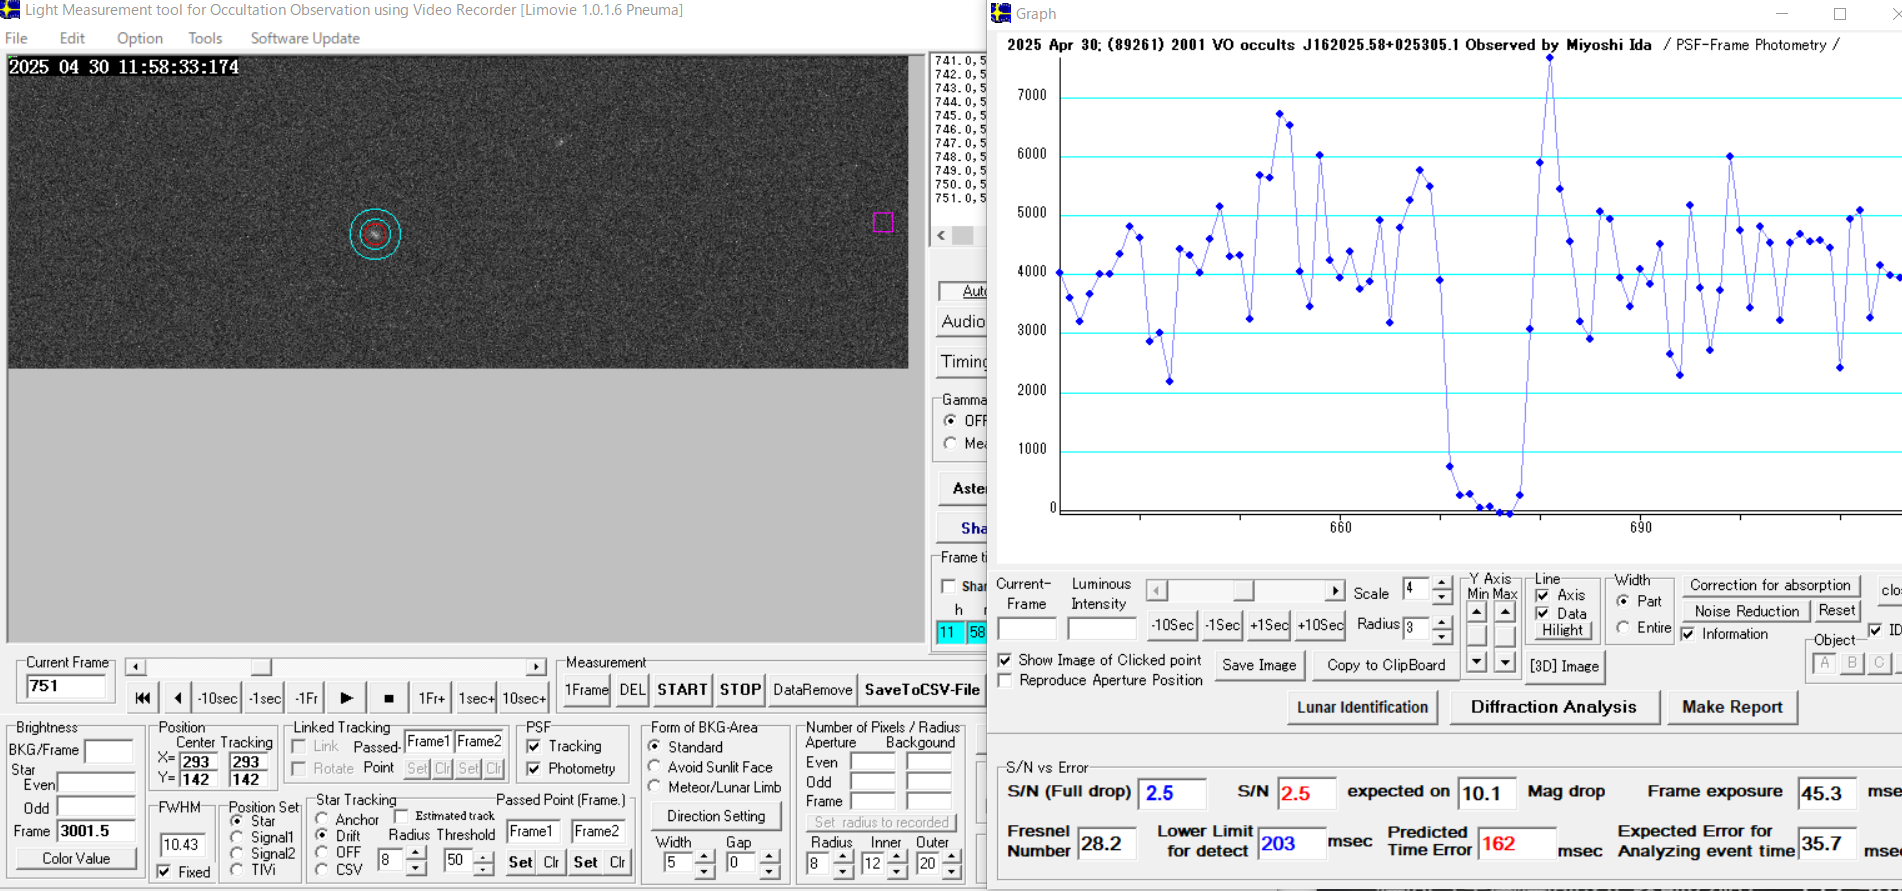Enable Reproduce Aperture Position checkbox
This screenshot has width=1902, height=891.
click(1005, 680)
